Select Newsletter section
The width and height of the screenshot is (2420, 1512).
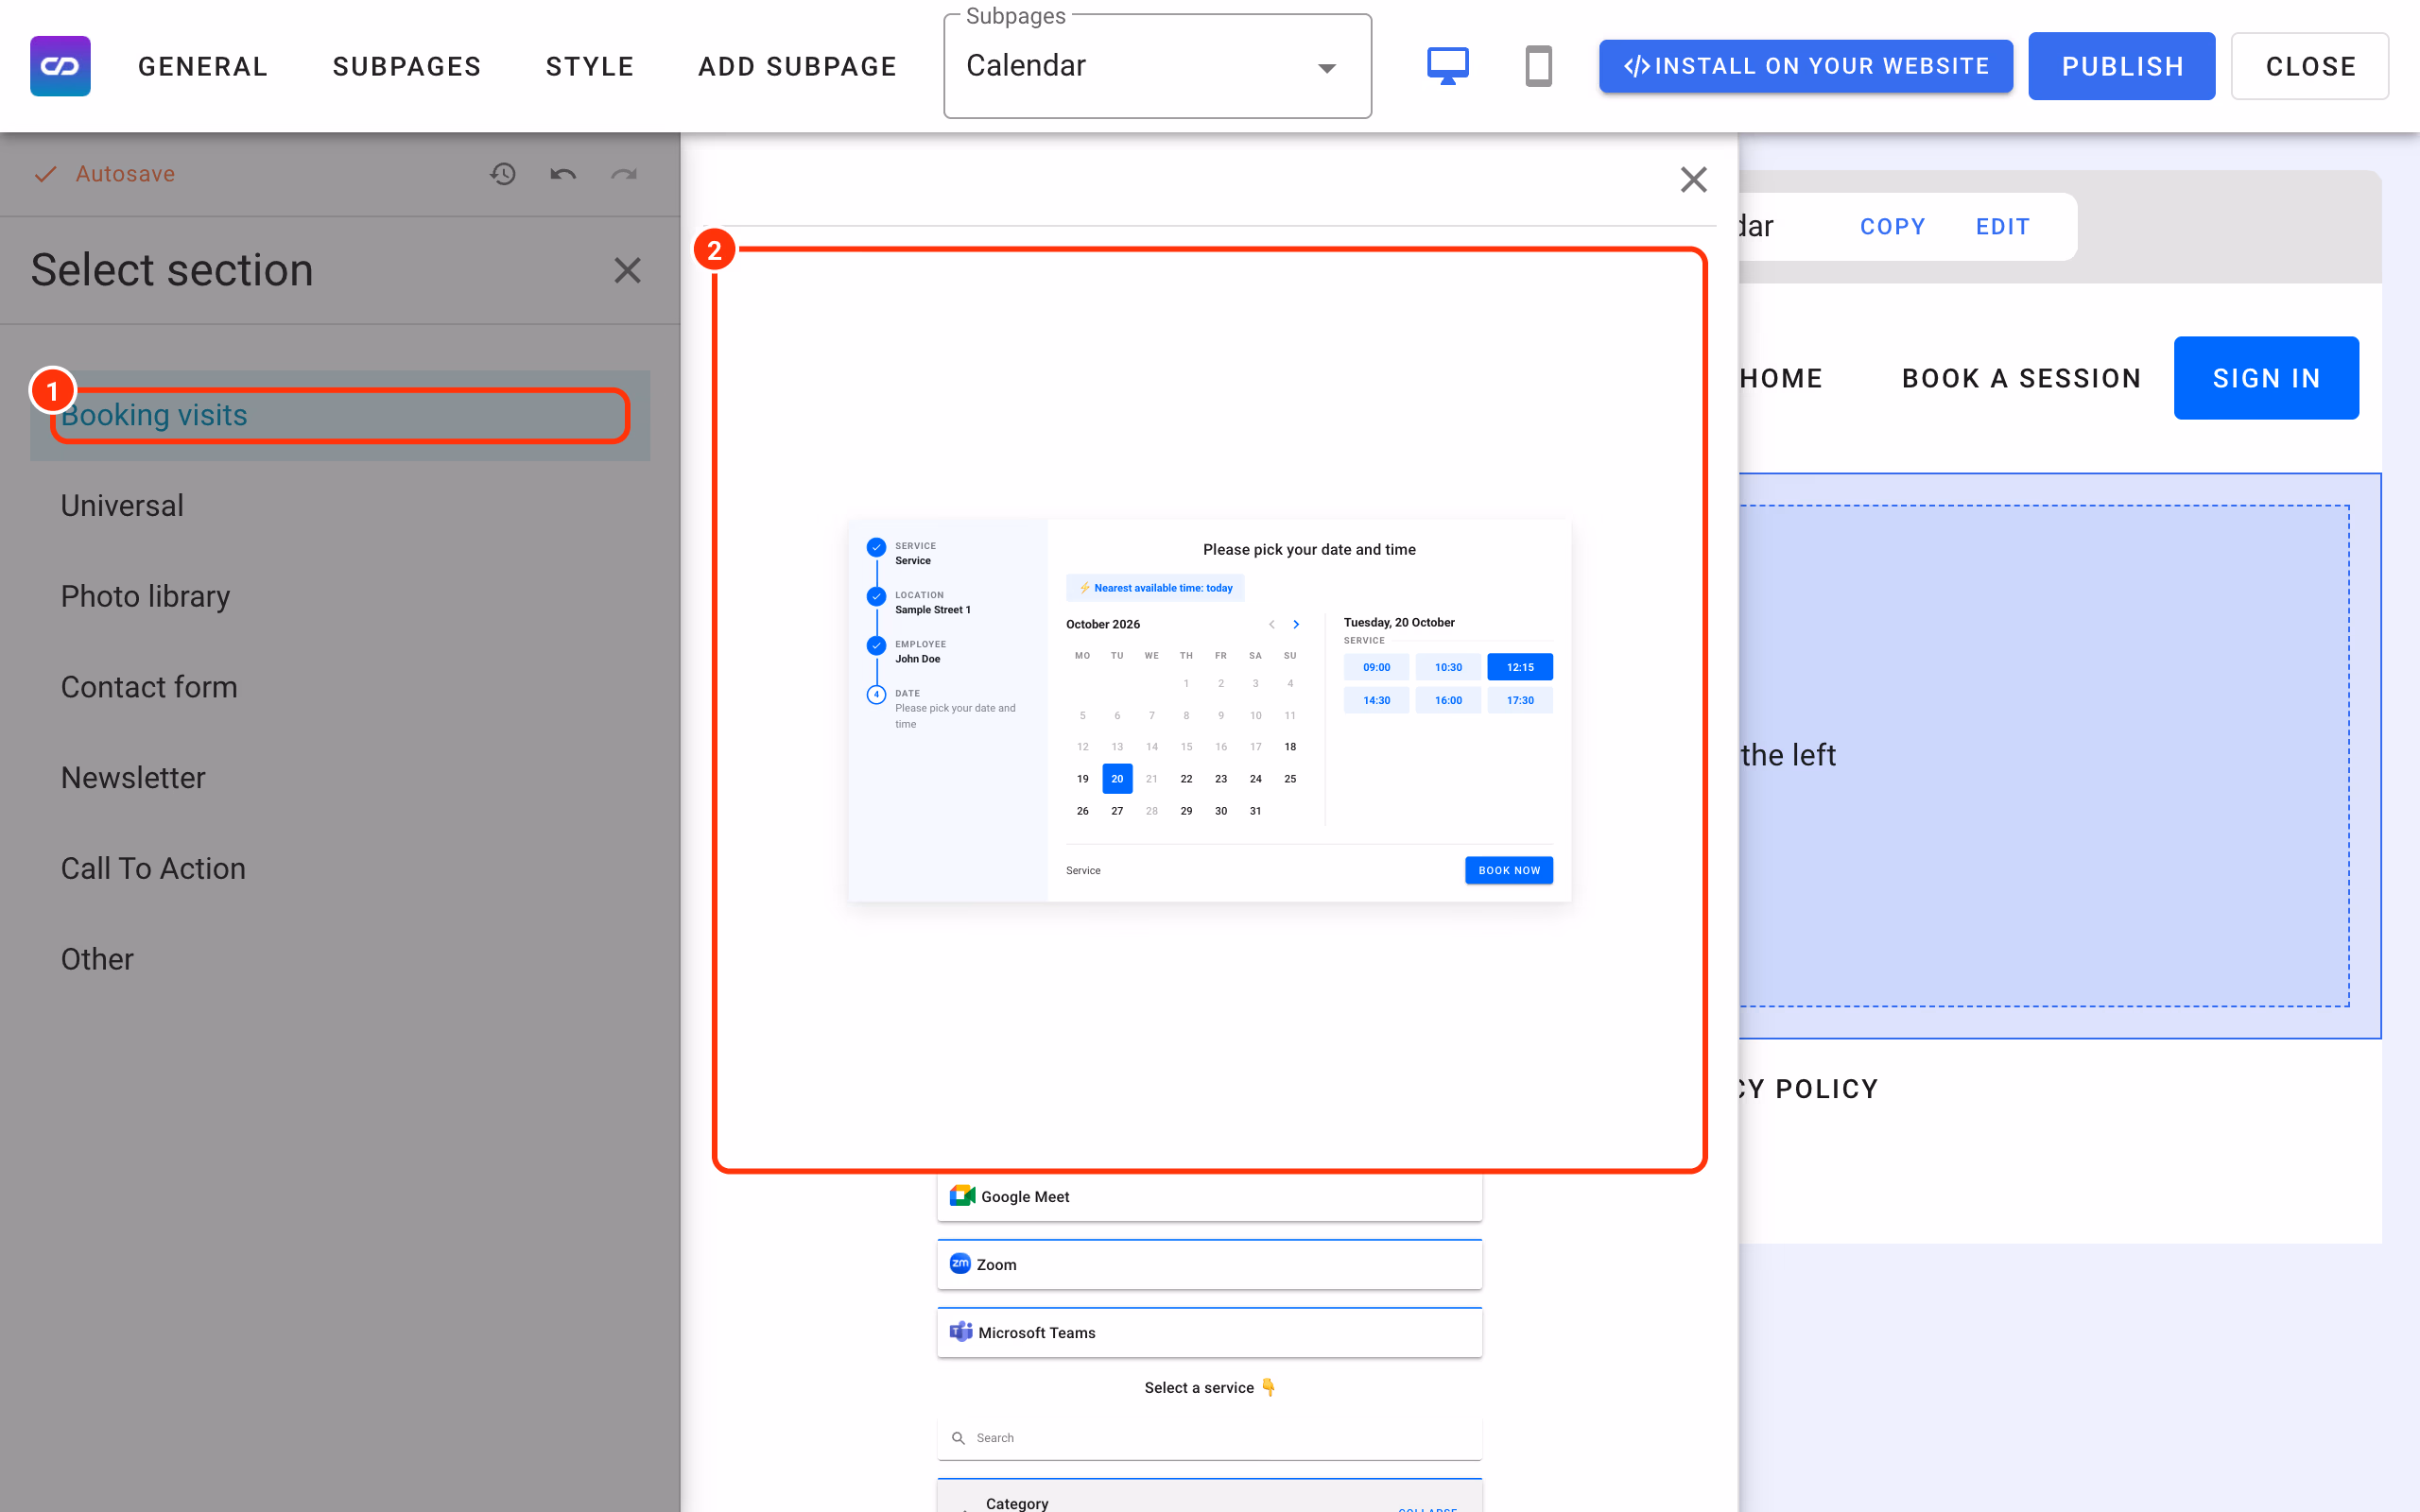tap(340, 778)
